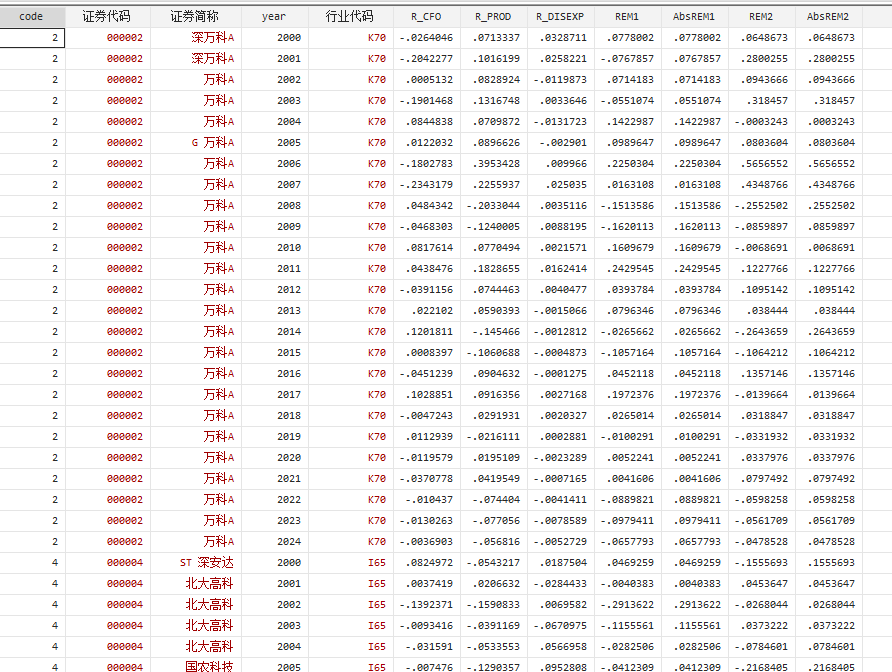Click AbsREM2 value .2552502
This screenshot has width=892, height=672.
pos(831,206)
